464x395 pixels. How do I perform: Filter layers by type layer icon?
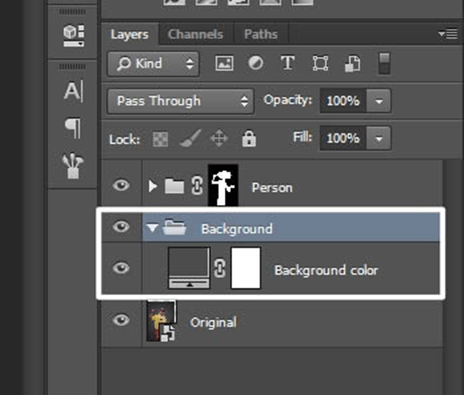pyautogui.click(x=287, y=63)
